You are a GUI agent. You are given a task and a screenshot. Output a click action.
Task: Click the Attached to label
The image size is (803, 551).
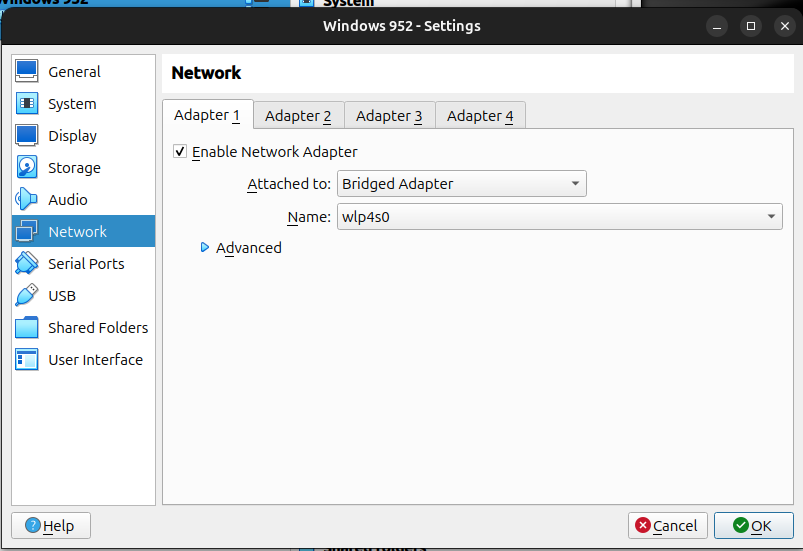(x=289, y=184)
